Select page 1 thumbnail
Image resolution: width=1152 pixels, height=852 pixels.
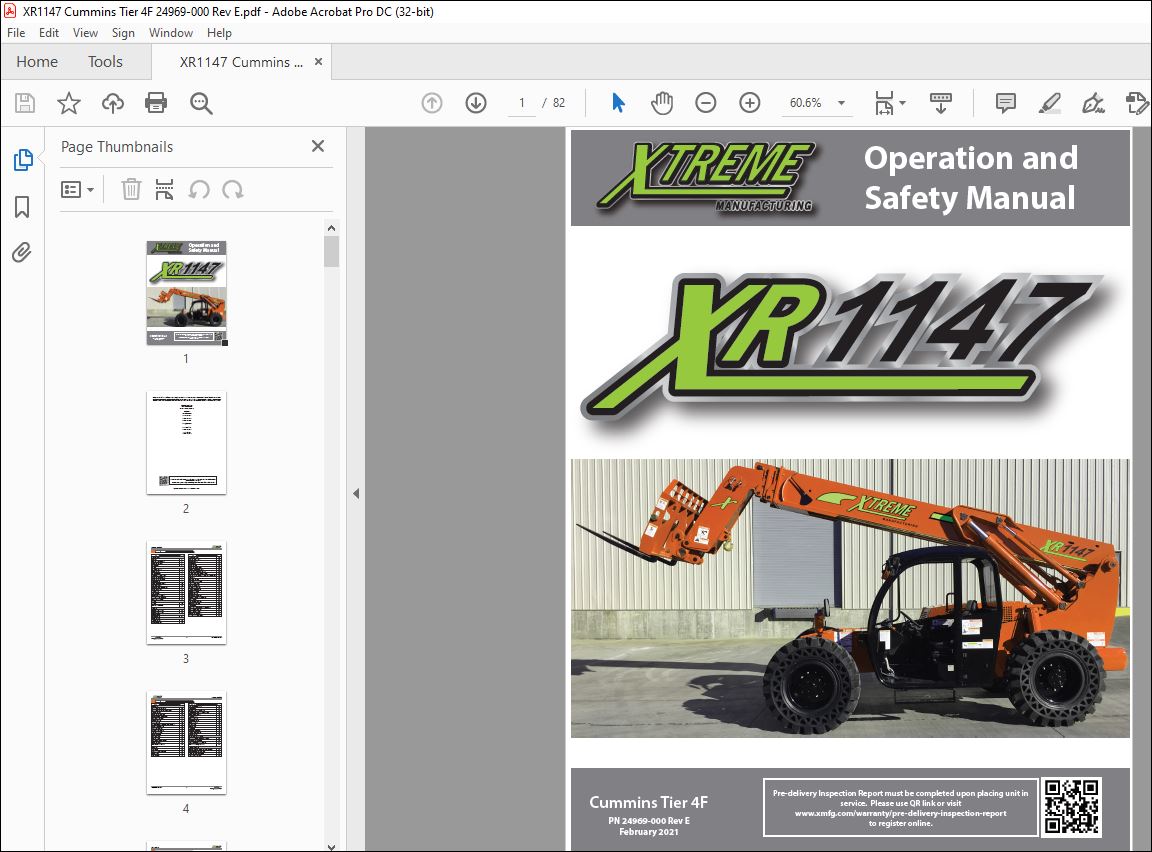click(187, 293)
